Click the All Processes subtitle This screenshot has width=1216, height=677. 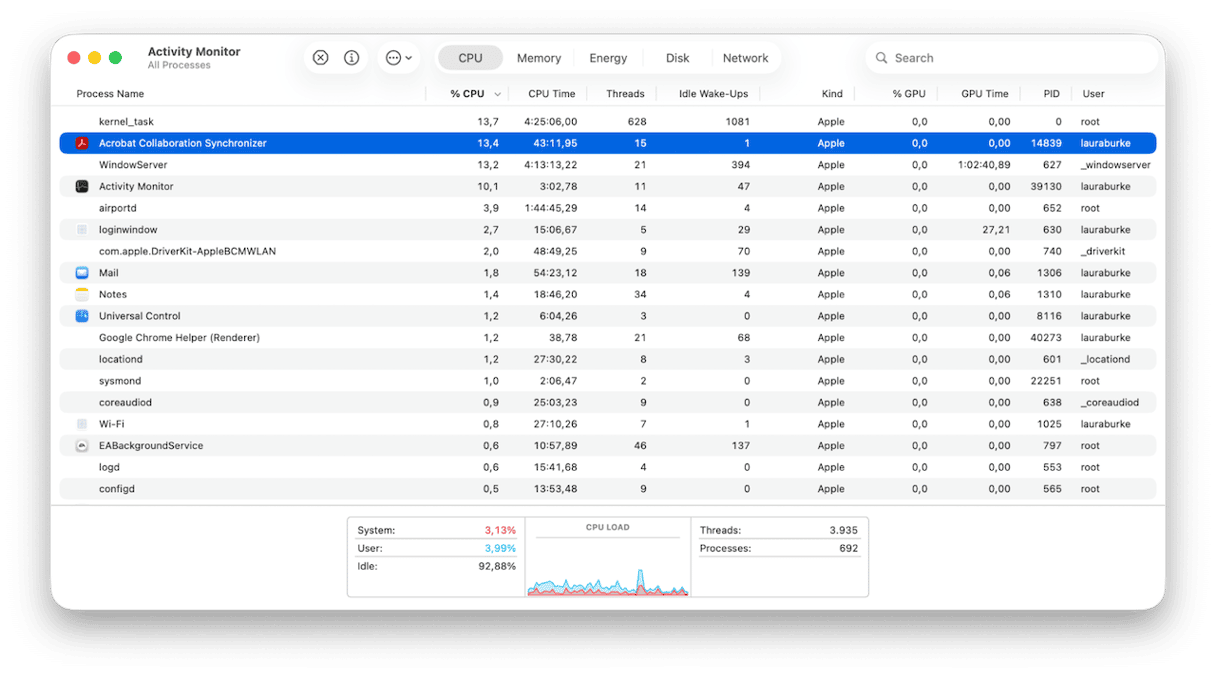pyautogui.click(x=179, y=66)
